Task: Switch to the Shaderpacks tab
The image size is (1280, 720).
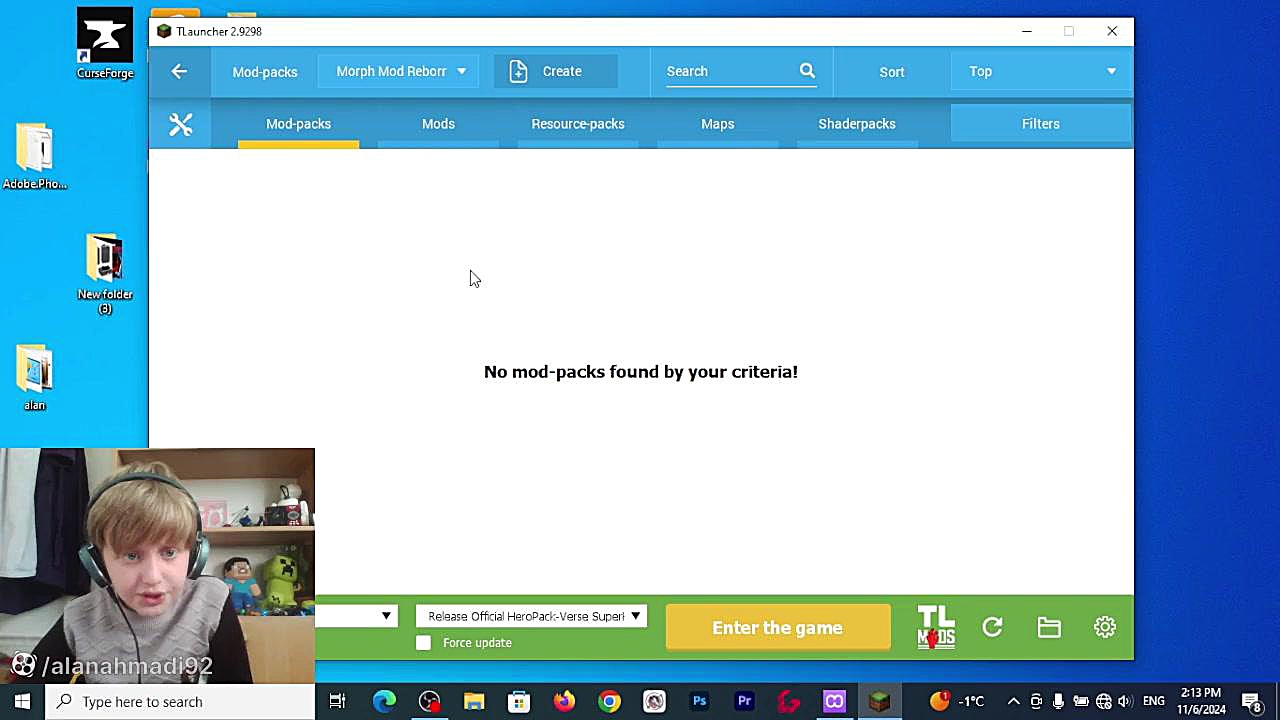Action: (x=857, y=124)
